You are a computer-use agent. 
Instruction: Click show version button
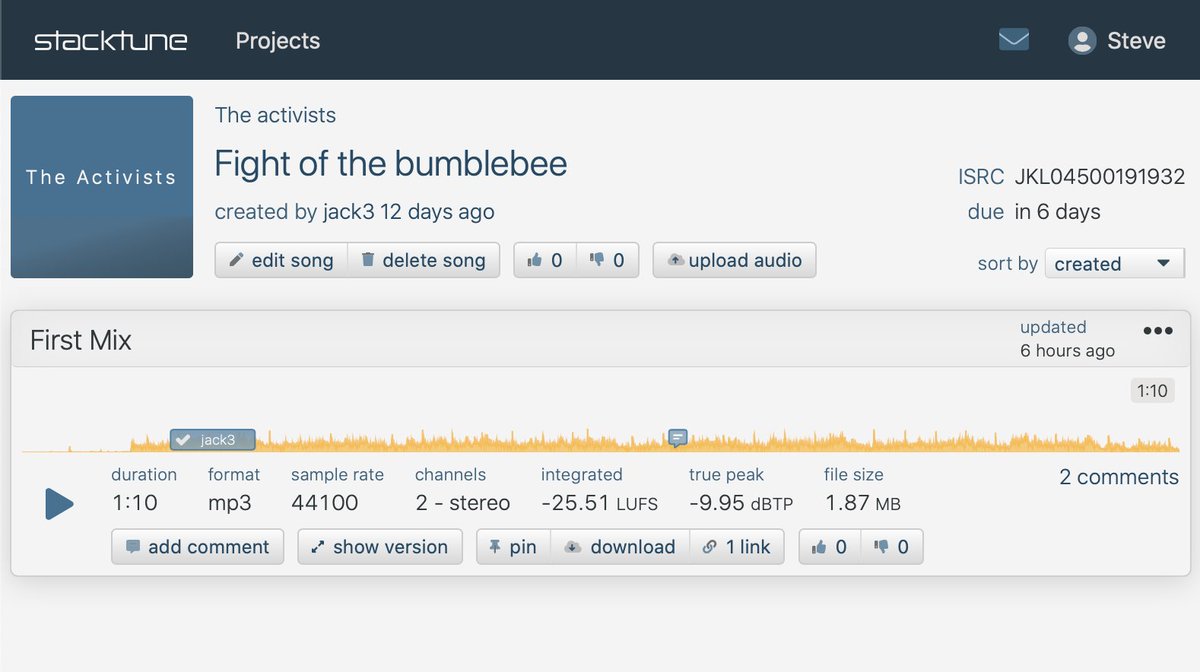(x=380, y=547)
